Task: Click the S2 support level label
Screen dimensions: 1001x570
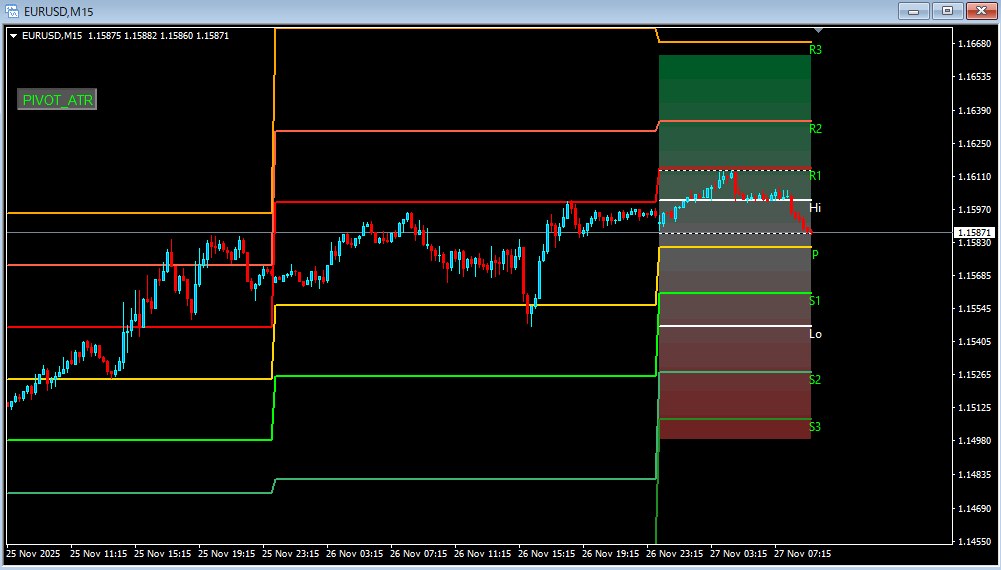Action: pos(816,380)
